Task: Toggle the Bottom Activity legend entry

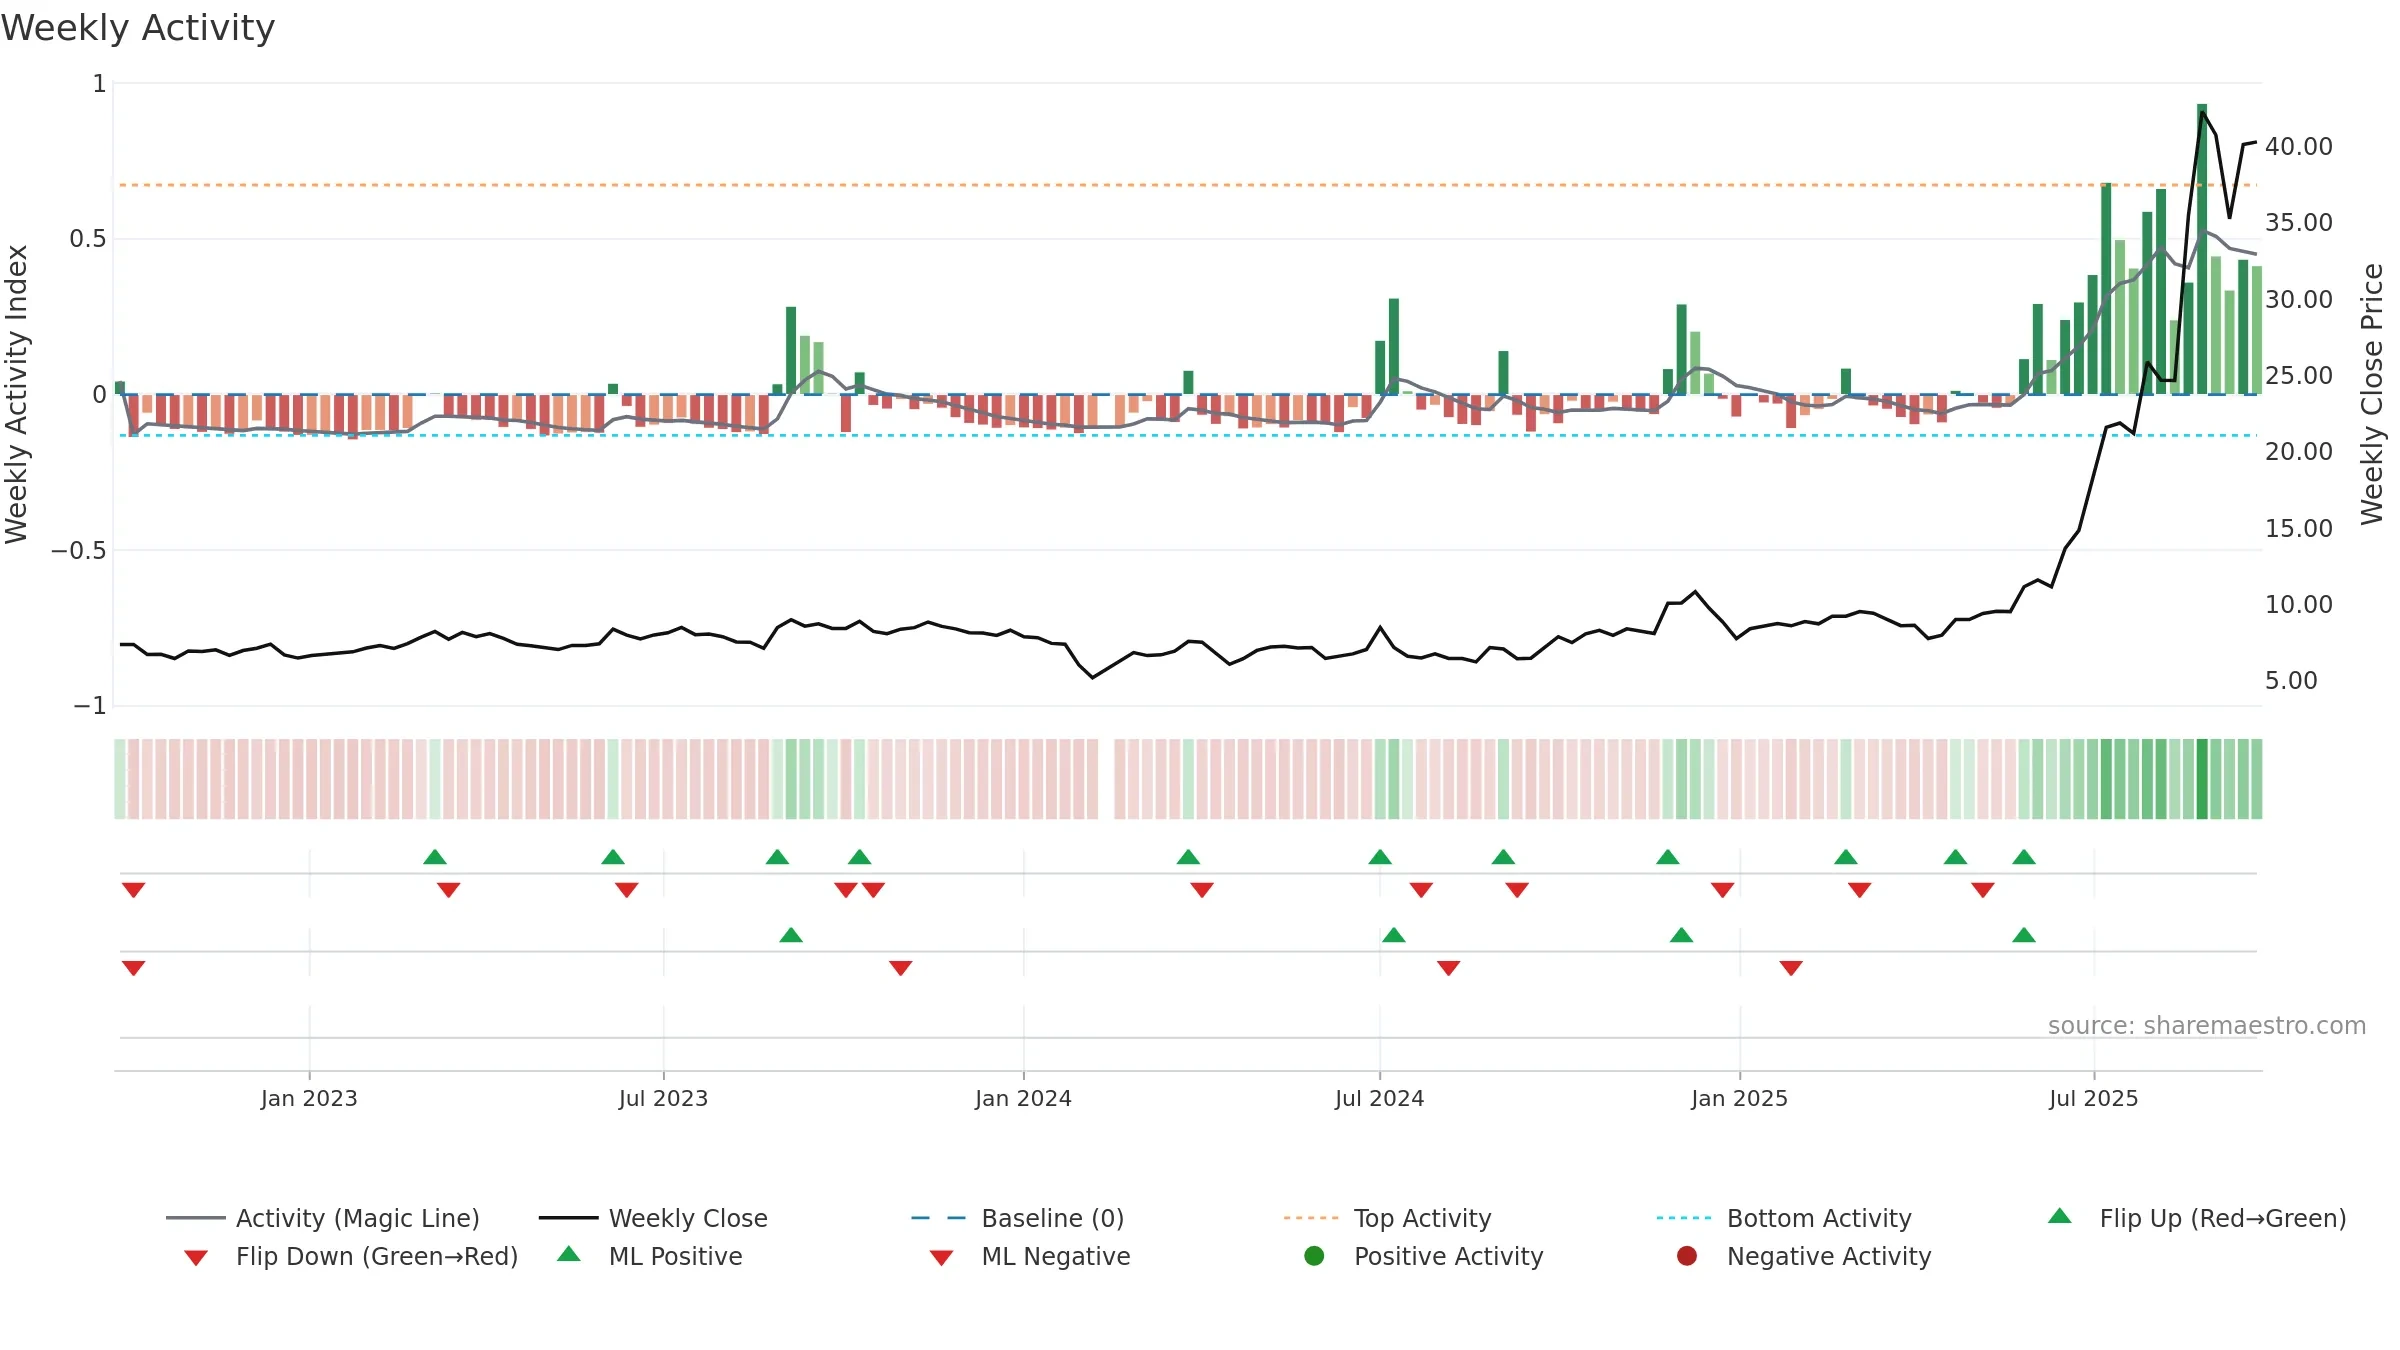Action: click(1784, 1218)
